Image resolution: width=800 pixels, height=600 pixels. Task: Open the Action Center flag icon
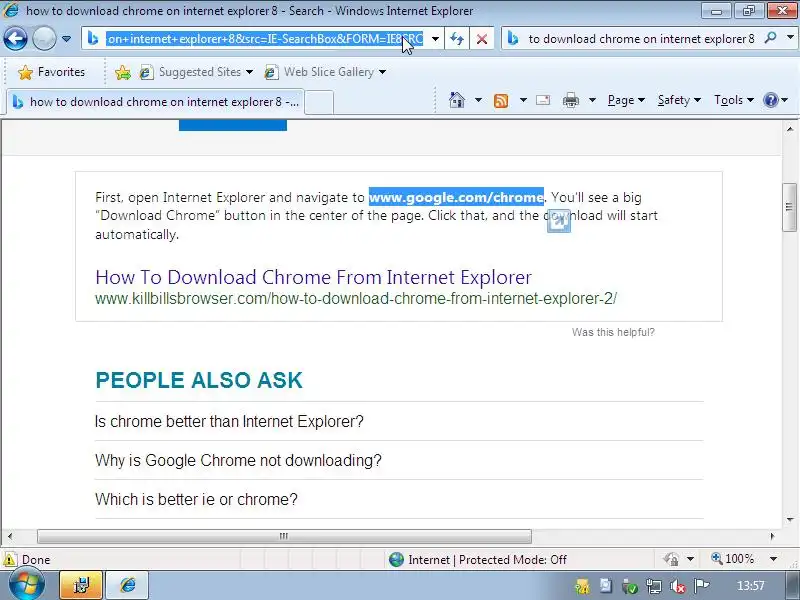click(702, 586)
